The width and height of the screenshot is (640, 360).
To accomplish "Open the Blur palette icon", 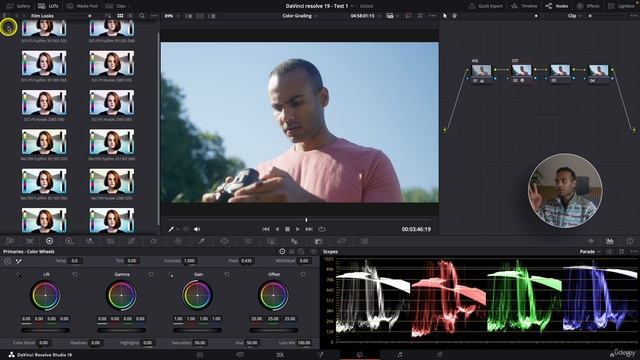I will pos(294,241).
